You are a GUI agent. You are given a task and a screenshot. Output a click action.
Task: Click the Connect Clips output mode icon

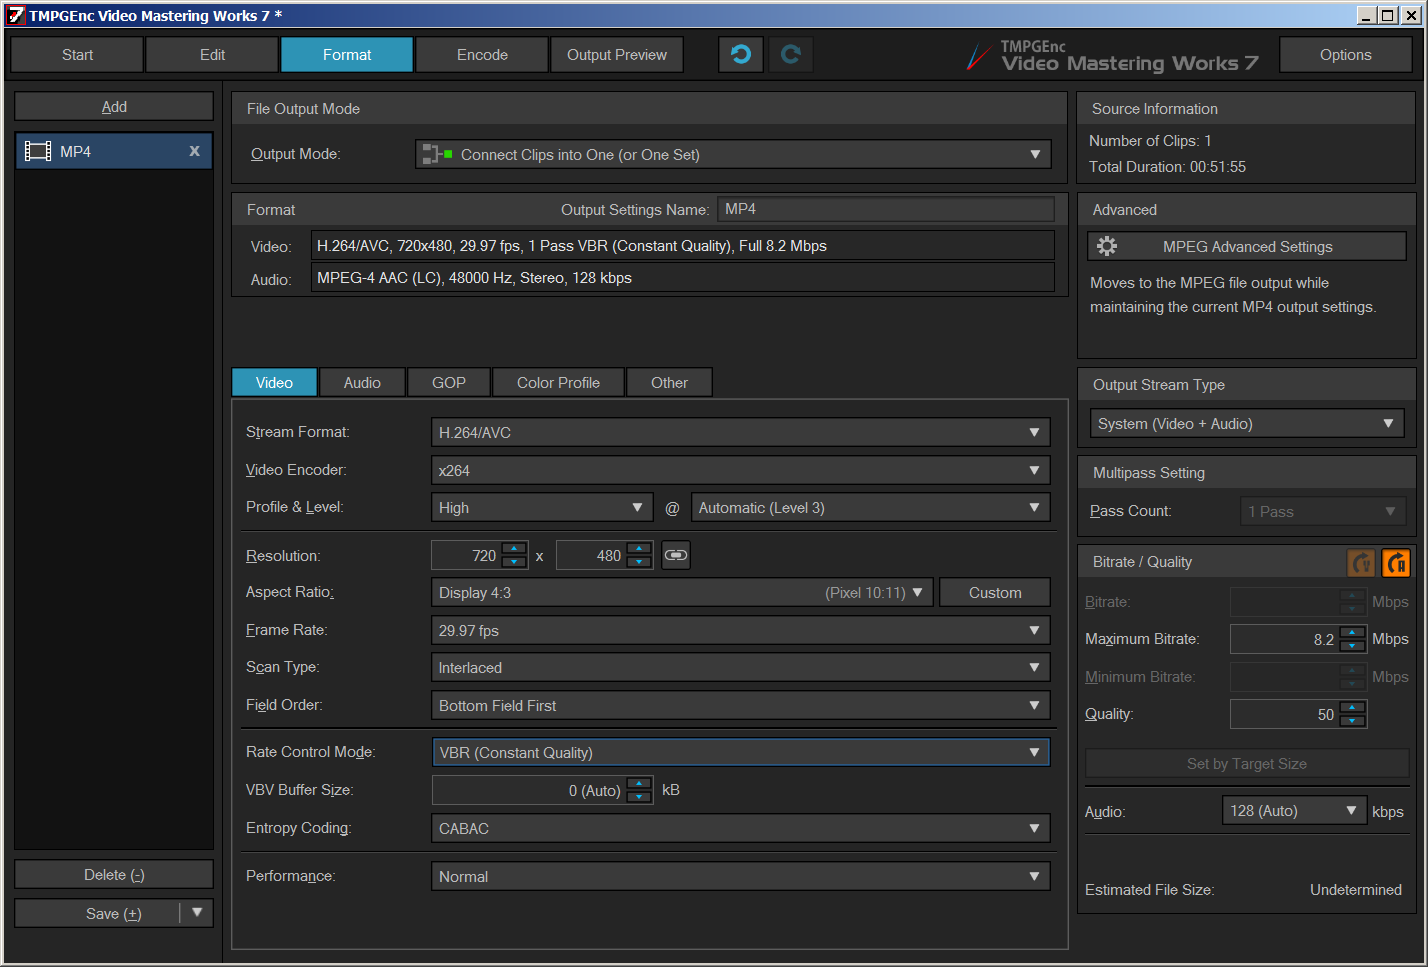(x=437, y=154)
